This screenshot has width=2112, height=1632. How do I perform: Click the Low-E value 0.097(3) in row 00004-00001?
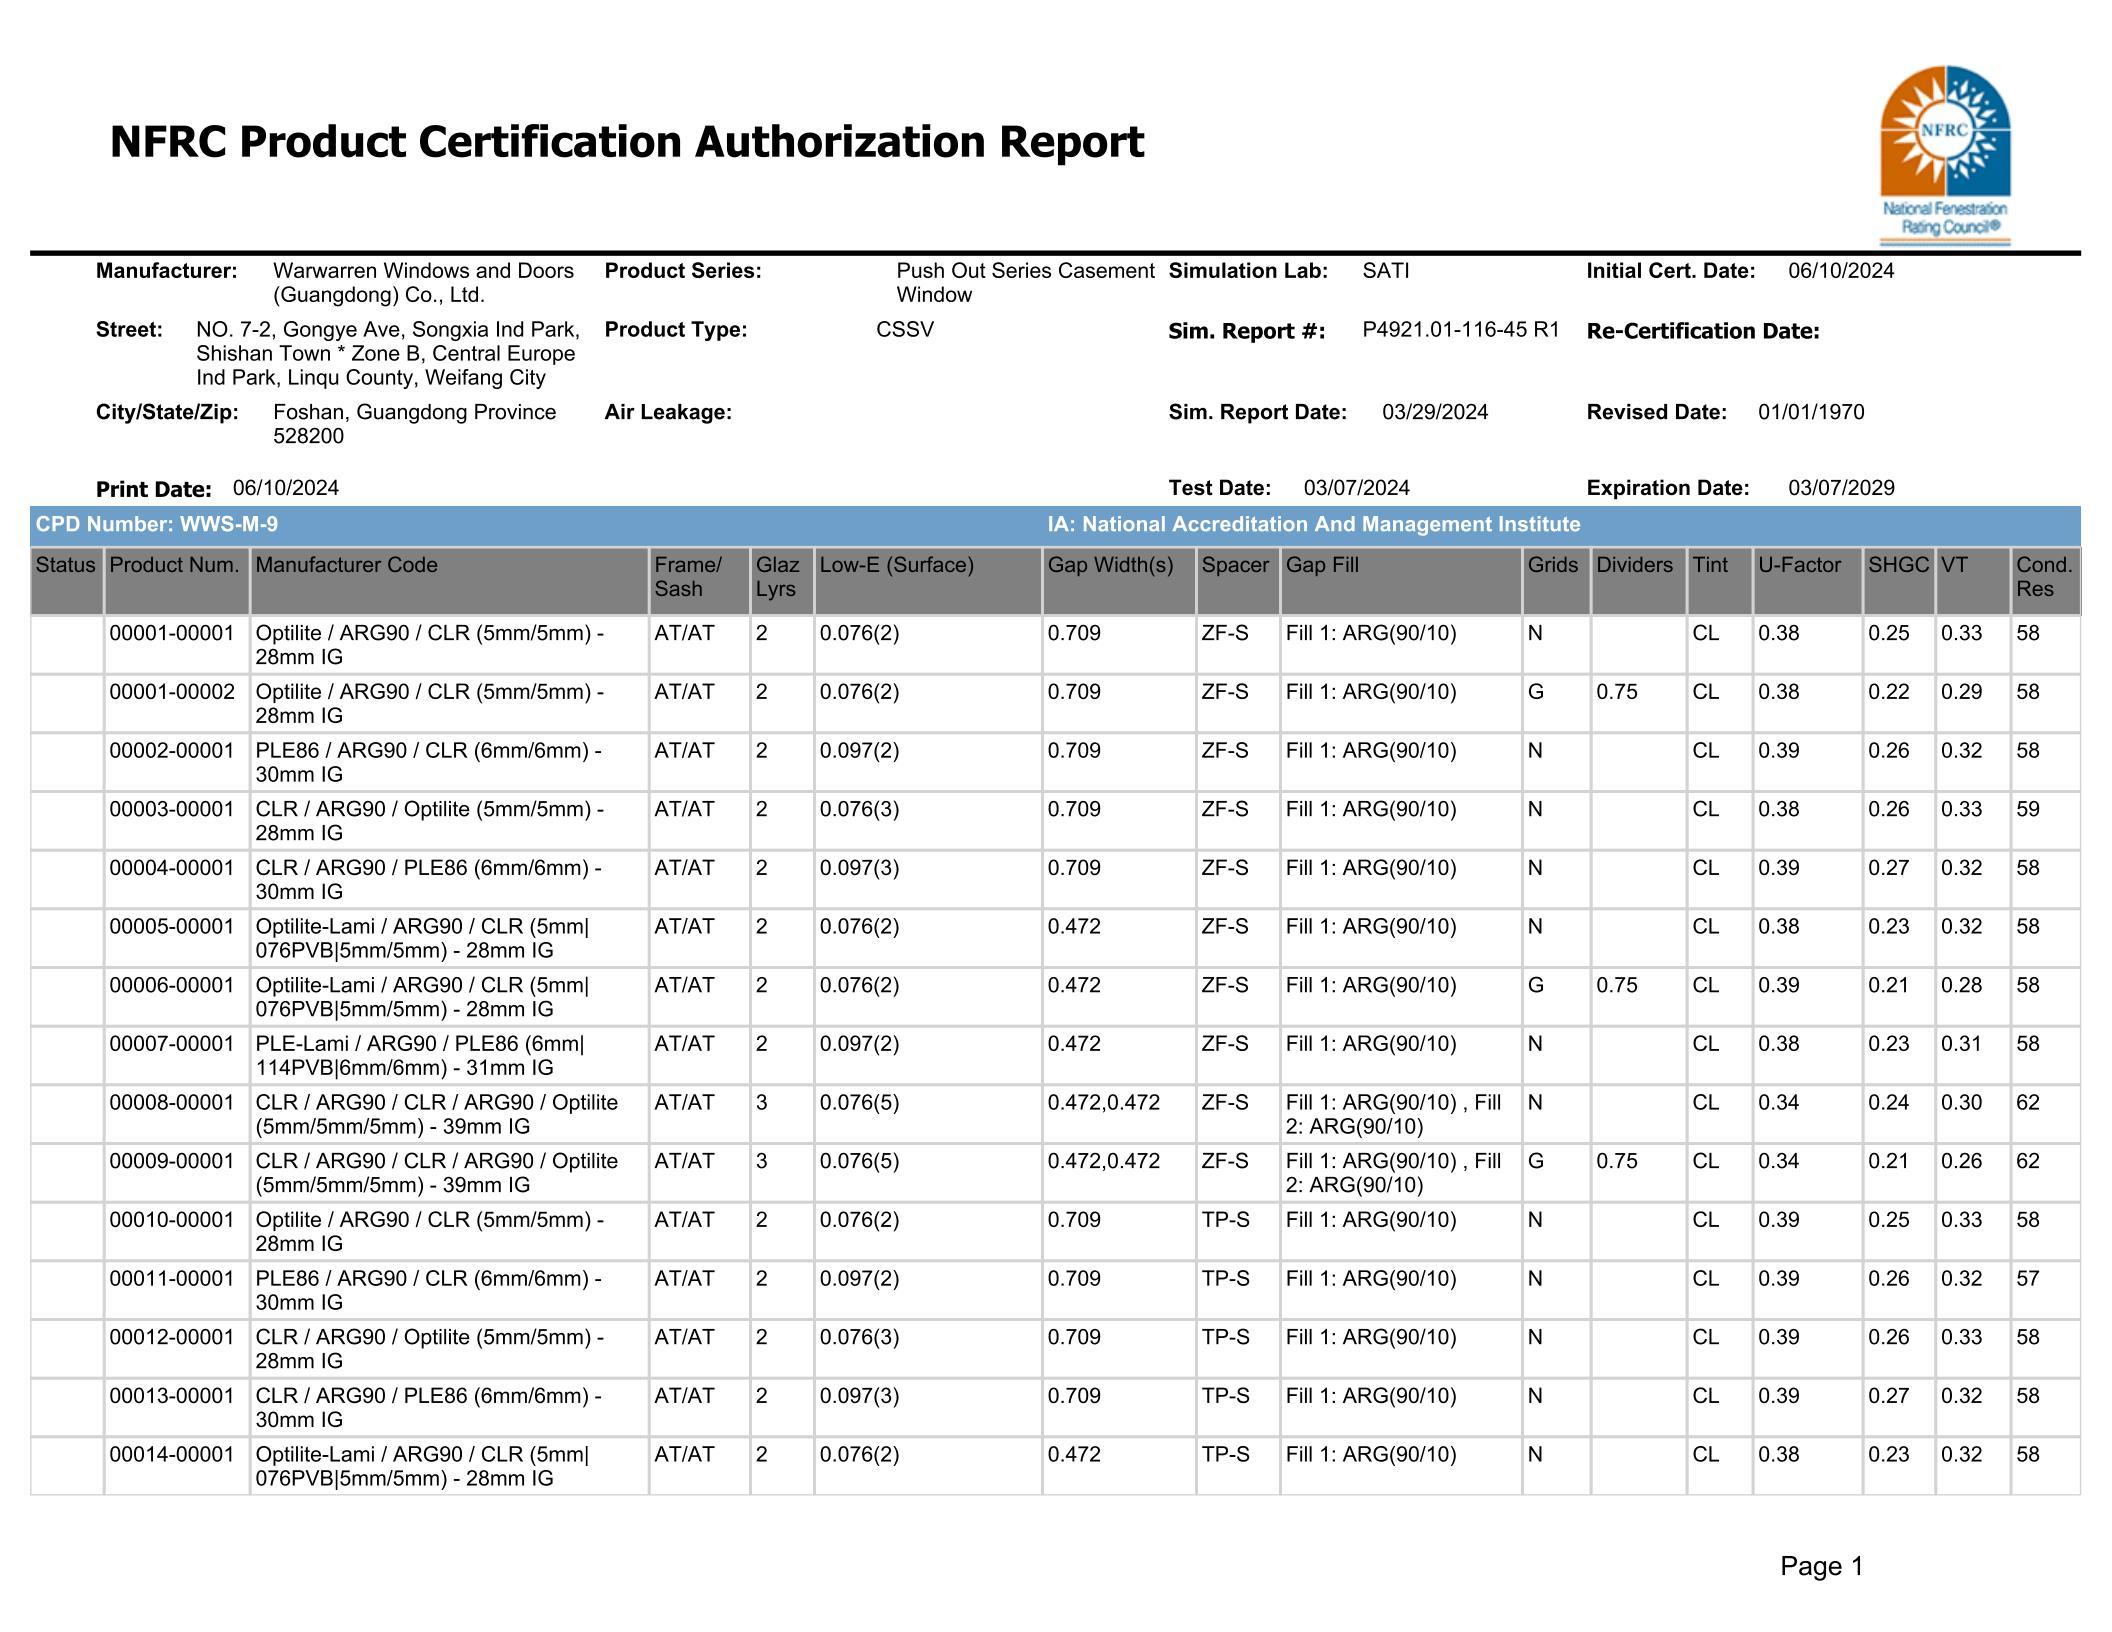pos(859,868)
